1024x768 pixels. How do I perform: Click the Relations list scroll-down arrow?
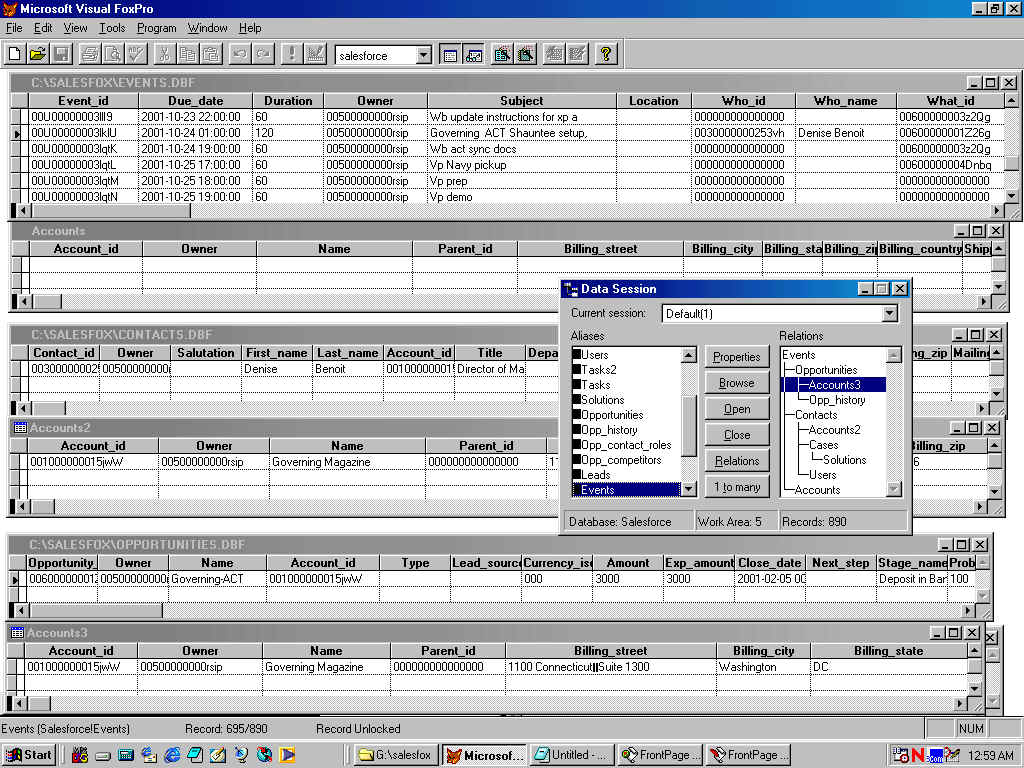[893, 489]
